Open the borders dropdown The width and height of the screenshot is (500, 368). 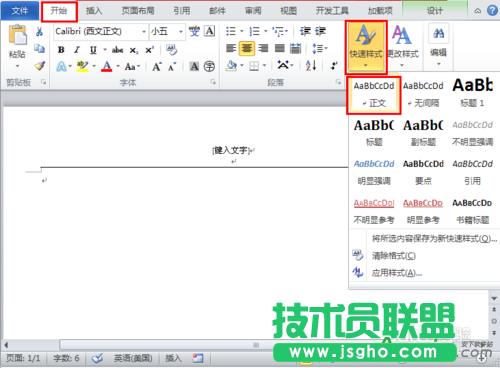pyautogui.click(x=265, y=66)
